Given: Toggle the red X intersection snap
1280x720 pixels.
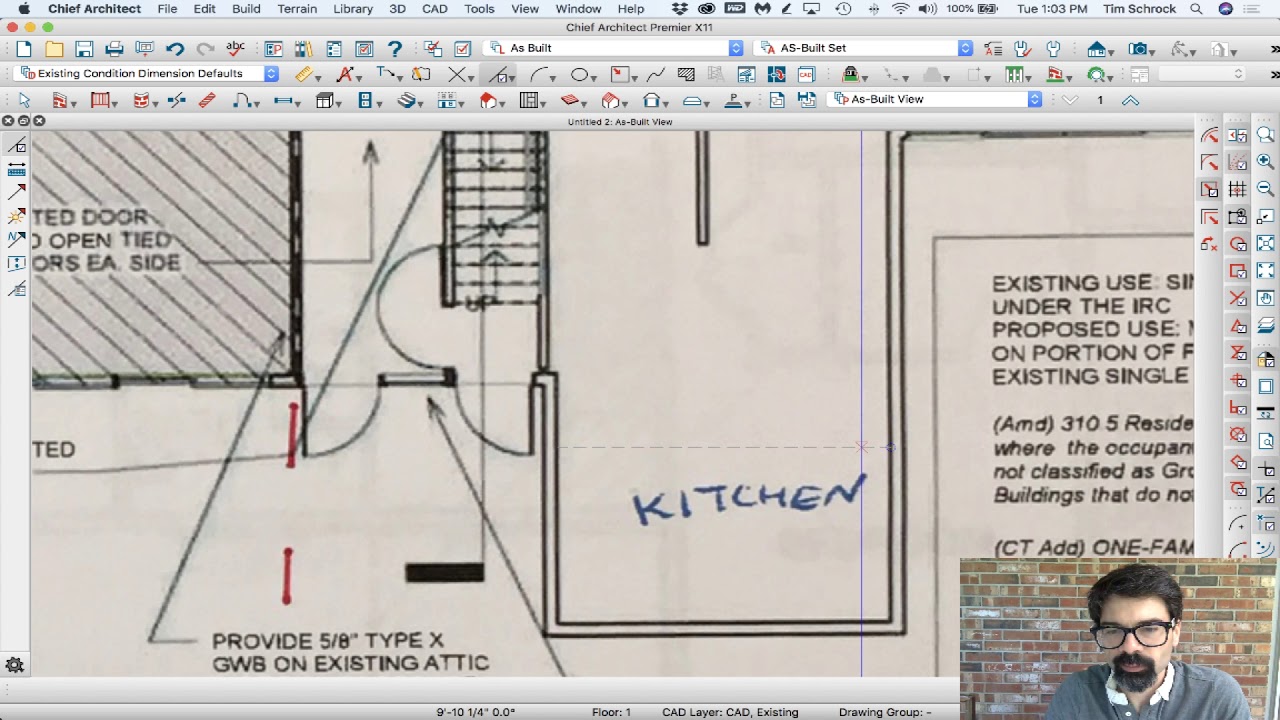Looking at the screenshot, I should tap(1238, 298).
